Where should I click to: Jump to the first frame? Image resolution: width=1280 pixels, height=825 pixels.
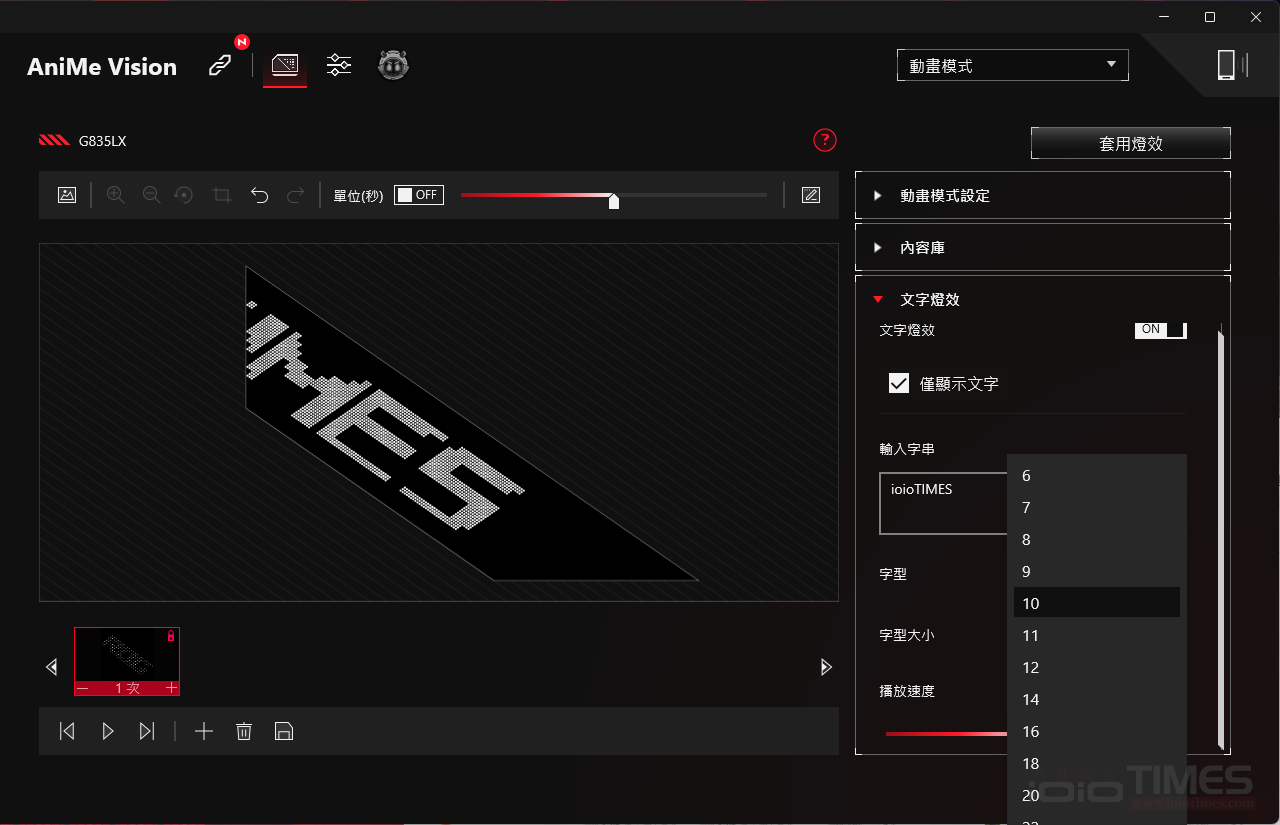tap(67, 731)
